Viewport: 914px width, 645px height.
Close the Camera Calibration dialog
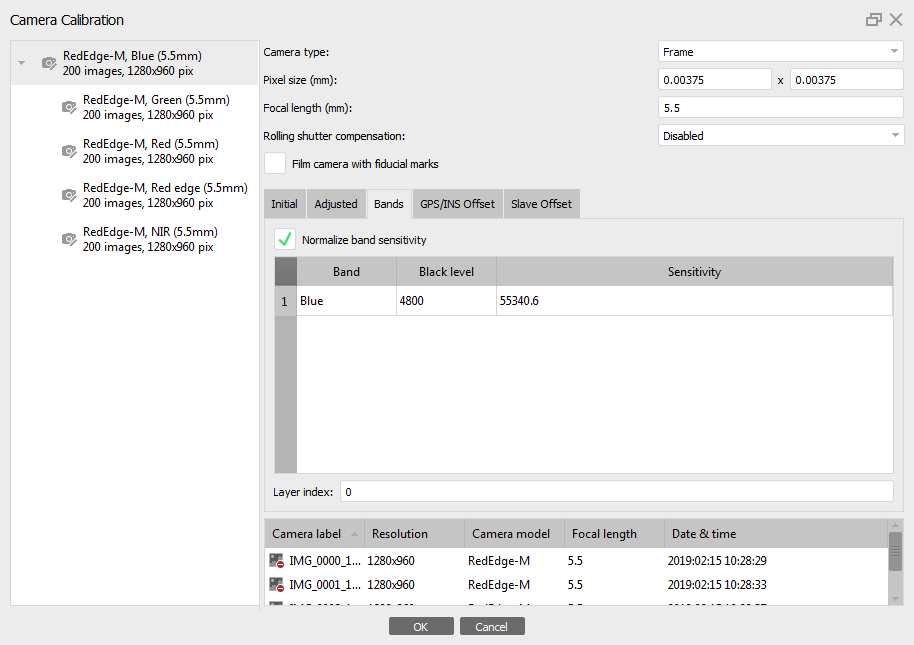tap(896, 20)
